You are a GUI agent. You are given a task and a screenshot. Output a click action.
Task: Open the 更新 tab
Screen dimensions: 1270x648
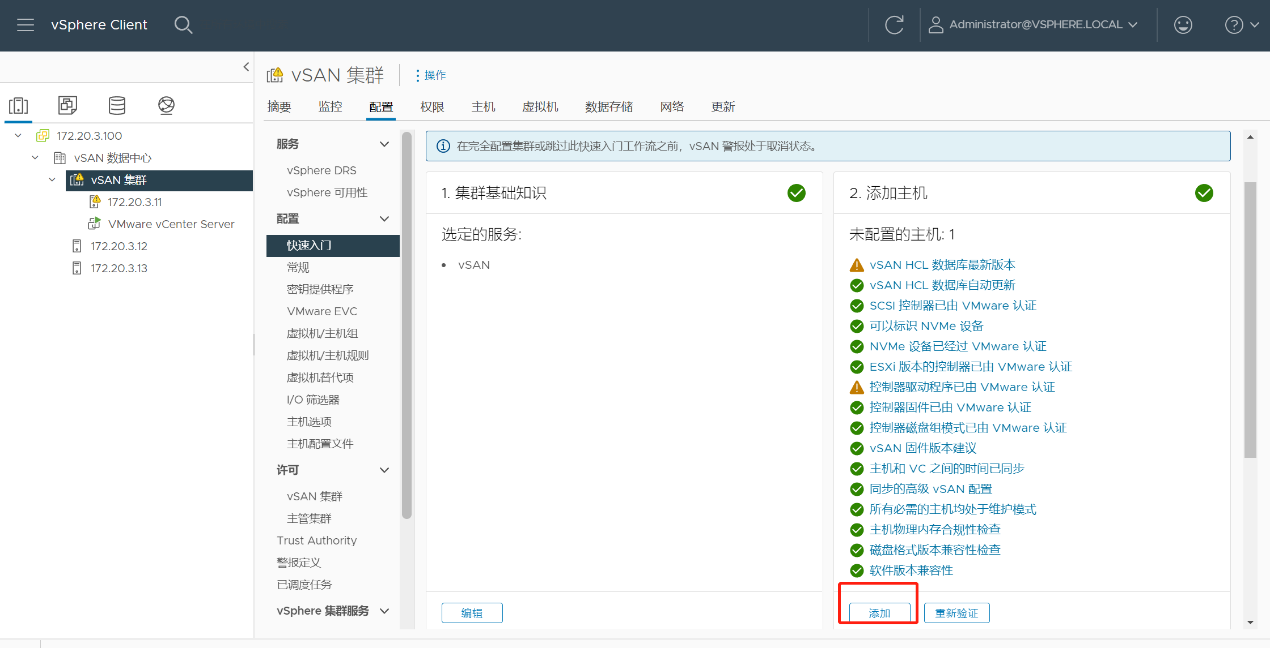(x=723, y=107)
